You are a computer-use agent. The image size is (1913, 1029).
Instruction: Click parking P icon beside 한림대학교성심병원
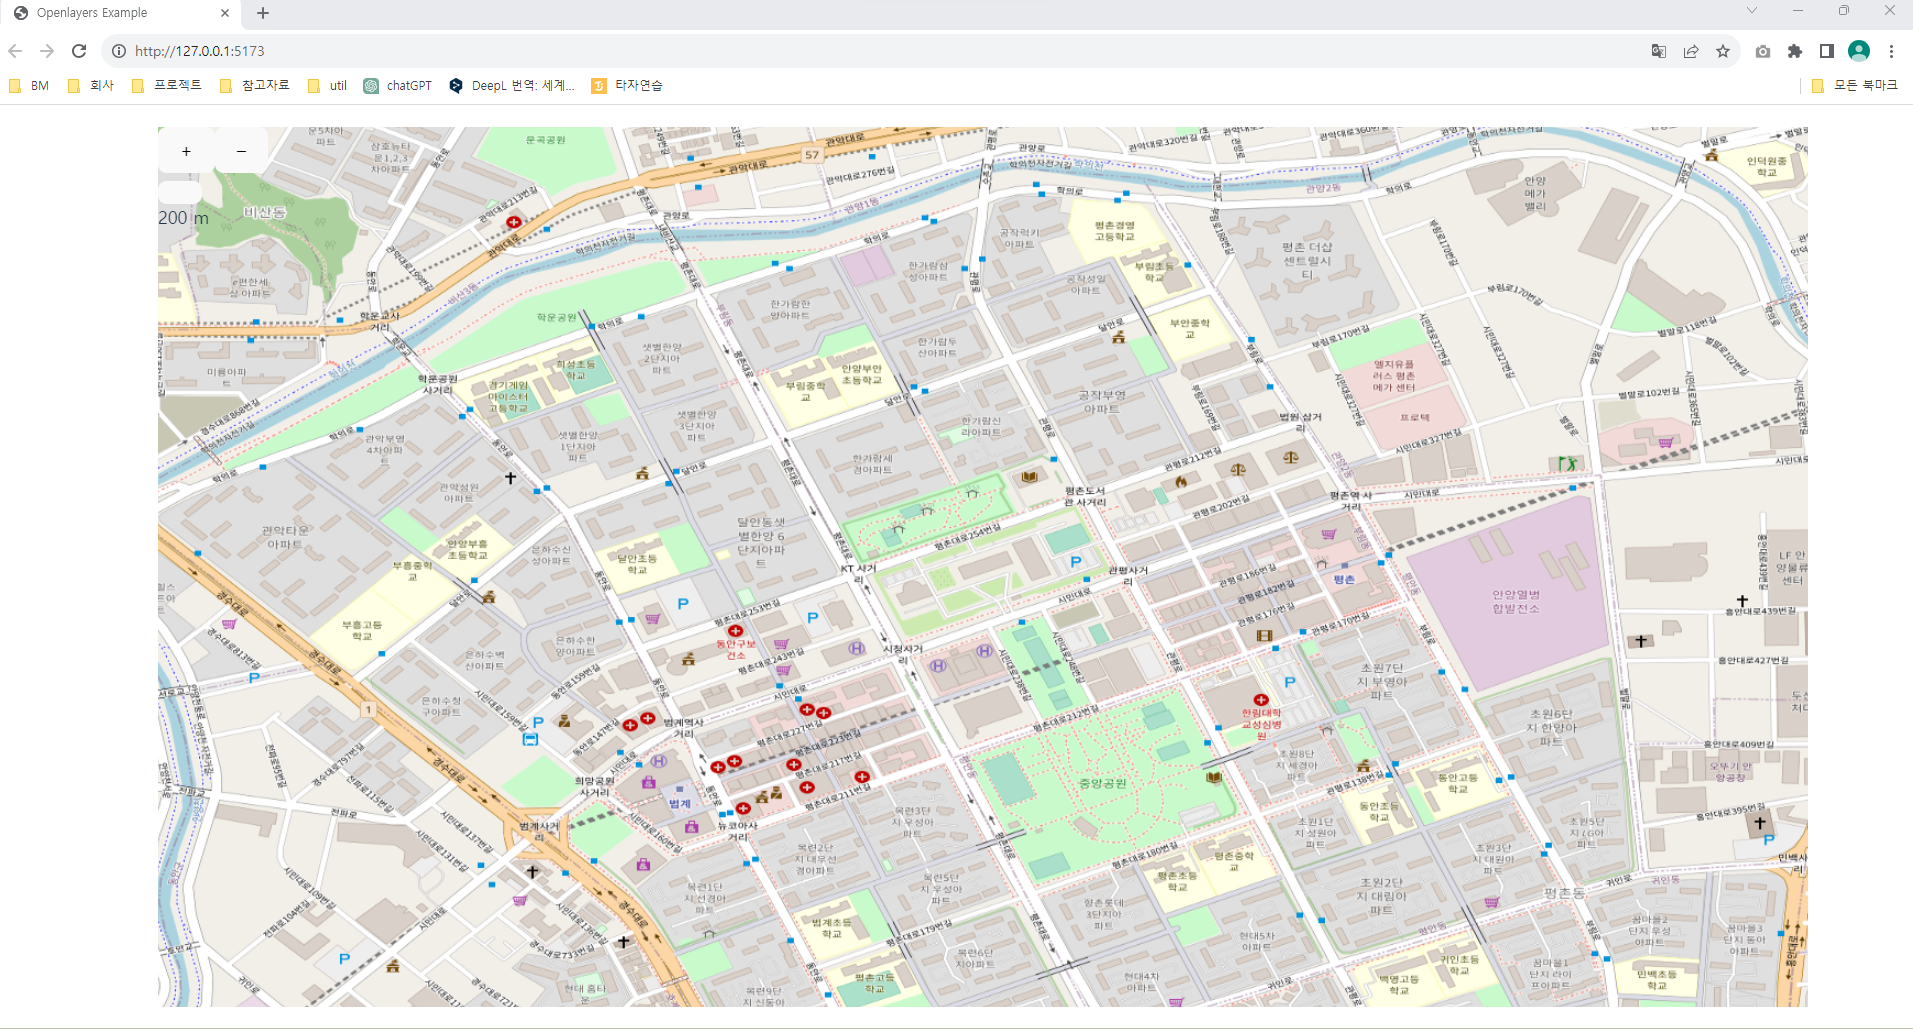1290,682
